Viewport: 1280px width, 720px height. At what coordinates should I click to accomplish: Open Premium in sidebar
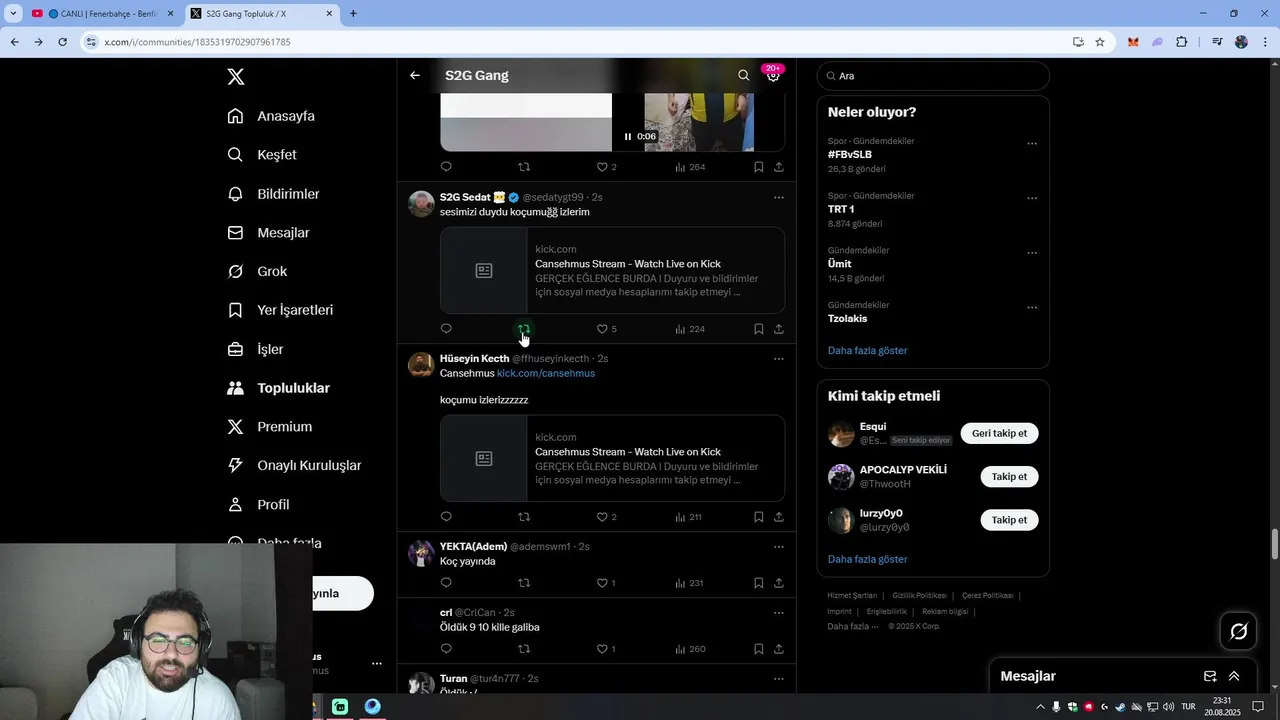pos(269,427)
